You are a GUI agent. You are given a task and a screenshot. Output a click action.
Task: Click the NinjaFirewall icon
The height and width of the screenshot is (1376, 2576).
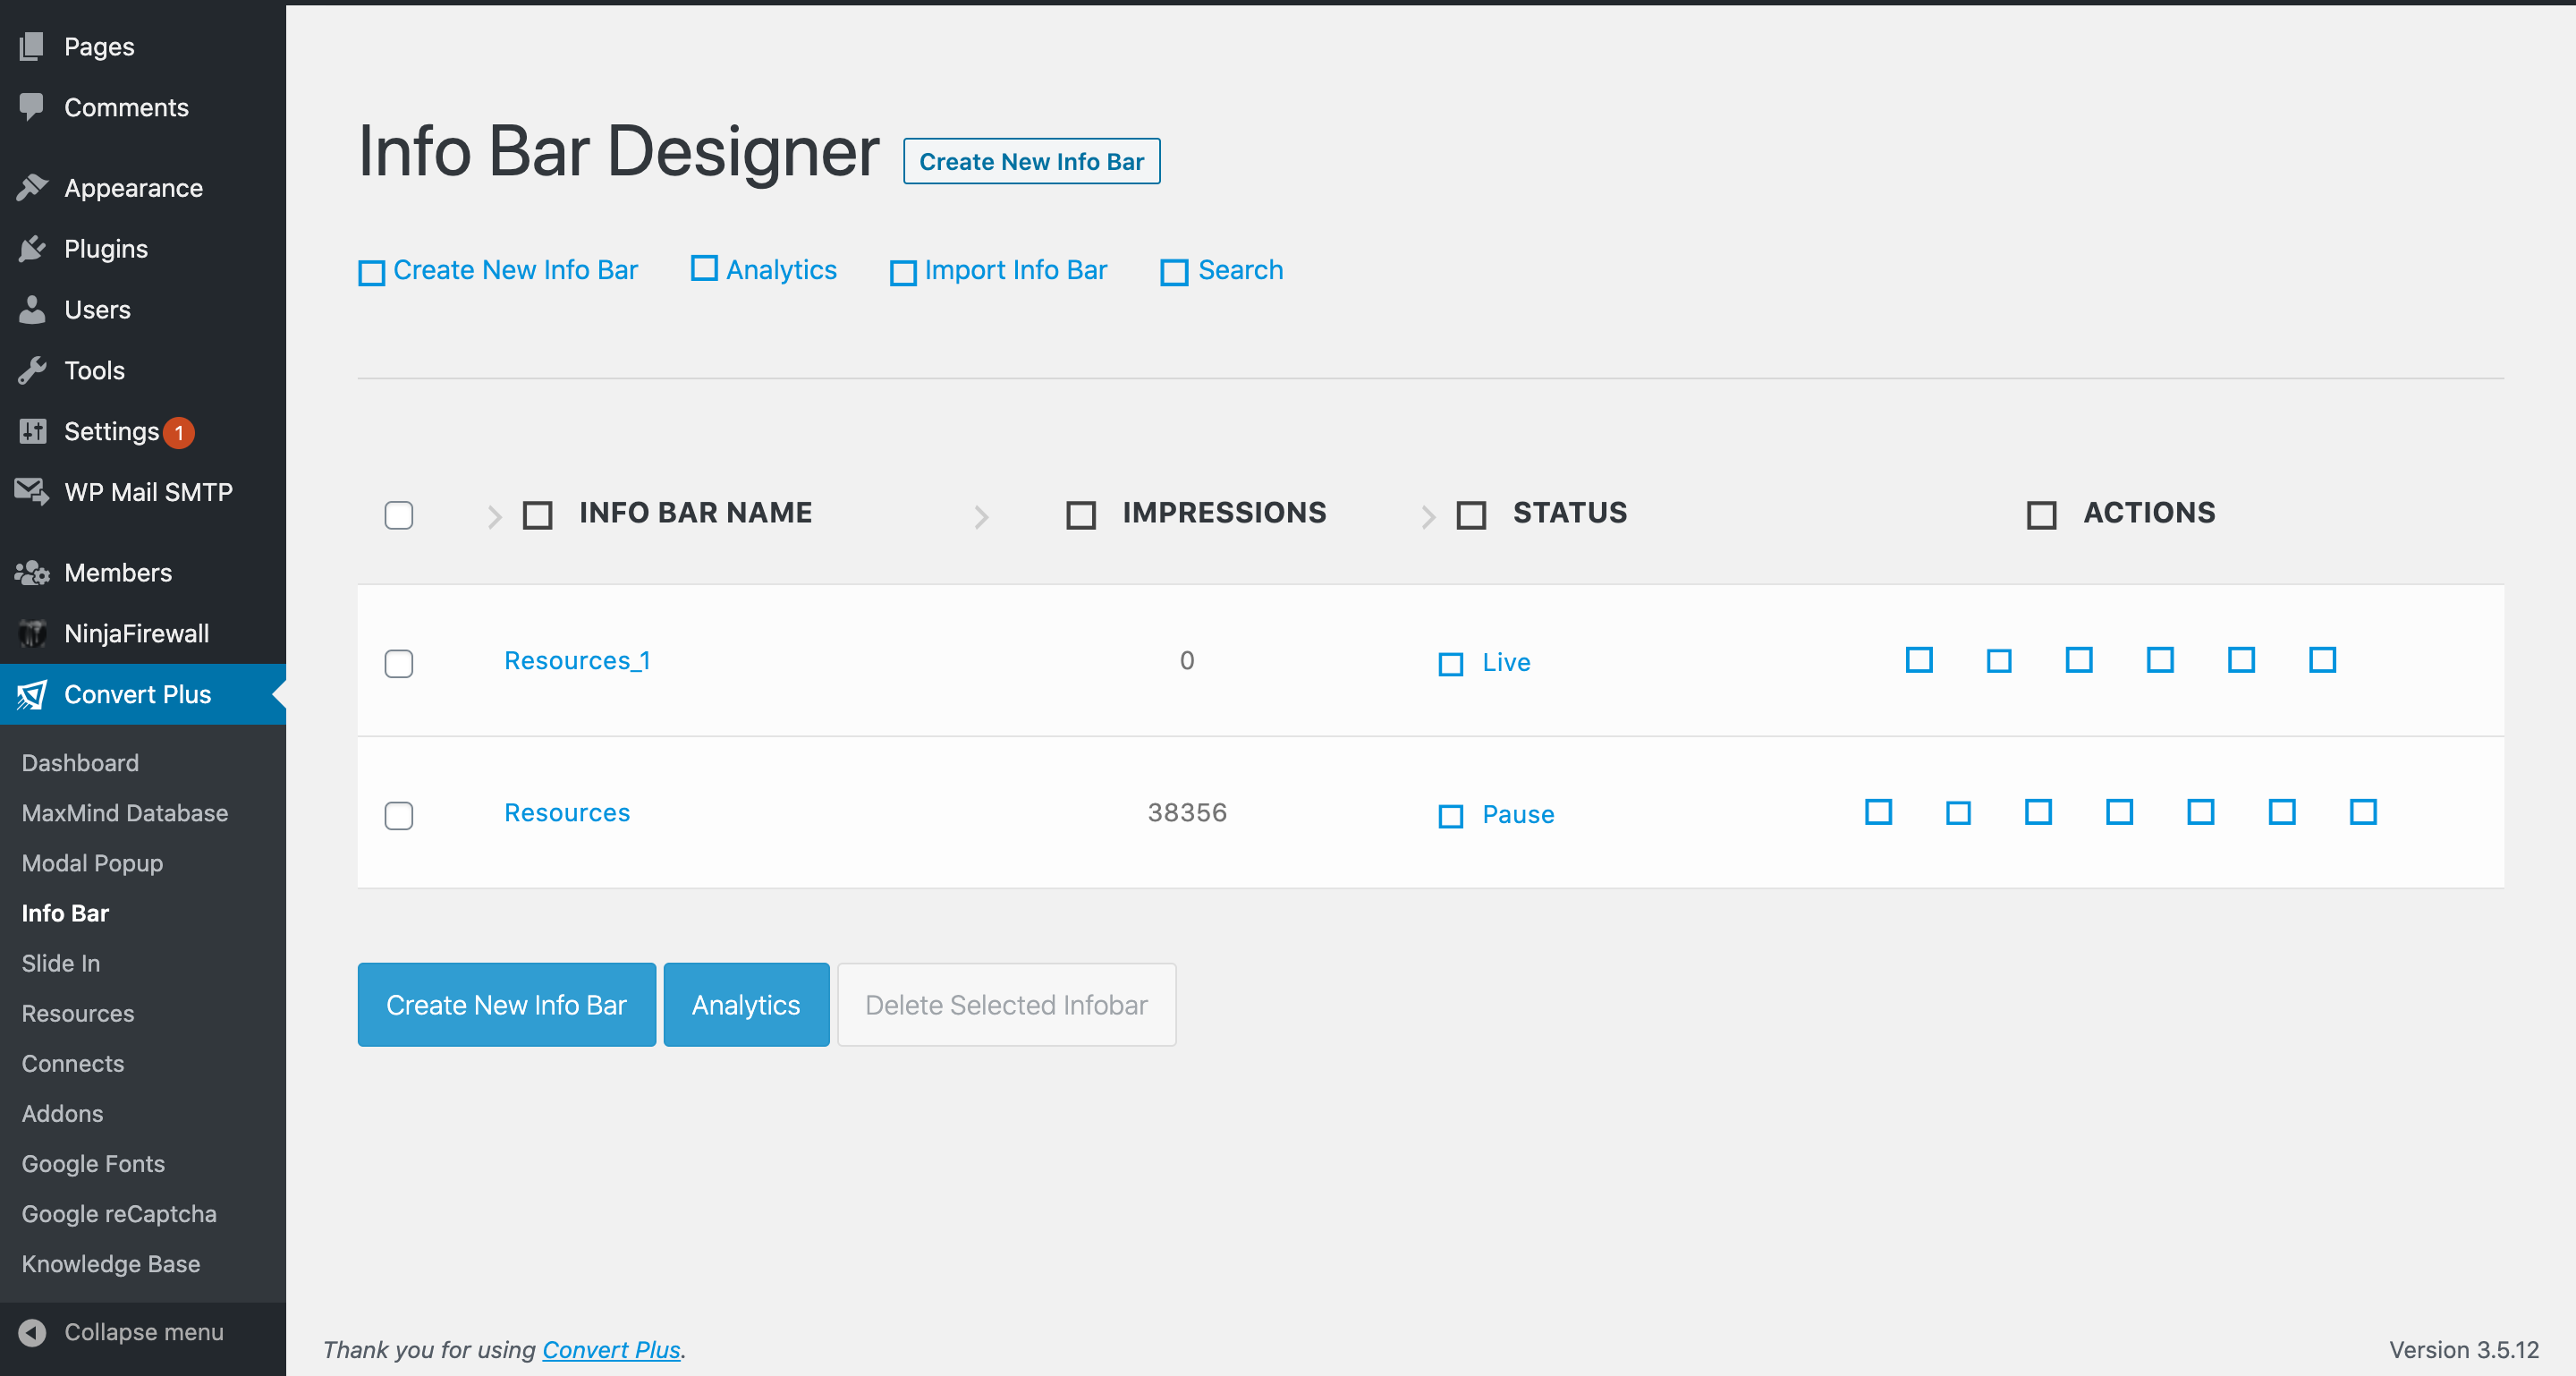[x=32, y=634]
